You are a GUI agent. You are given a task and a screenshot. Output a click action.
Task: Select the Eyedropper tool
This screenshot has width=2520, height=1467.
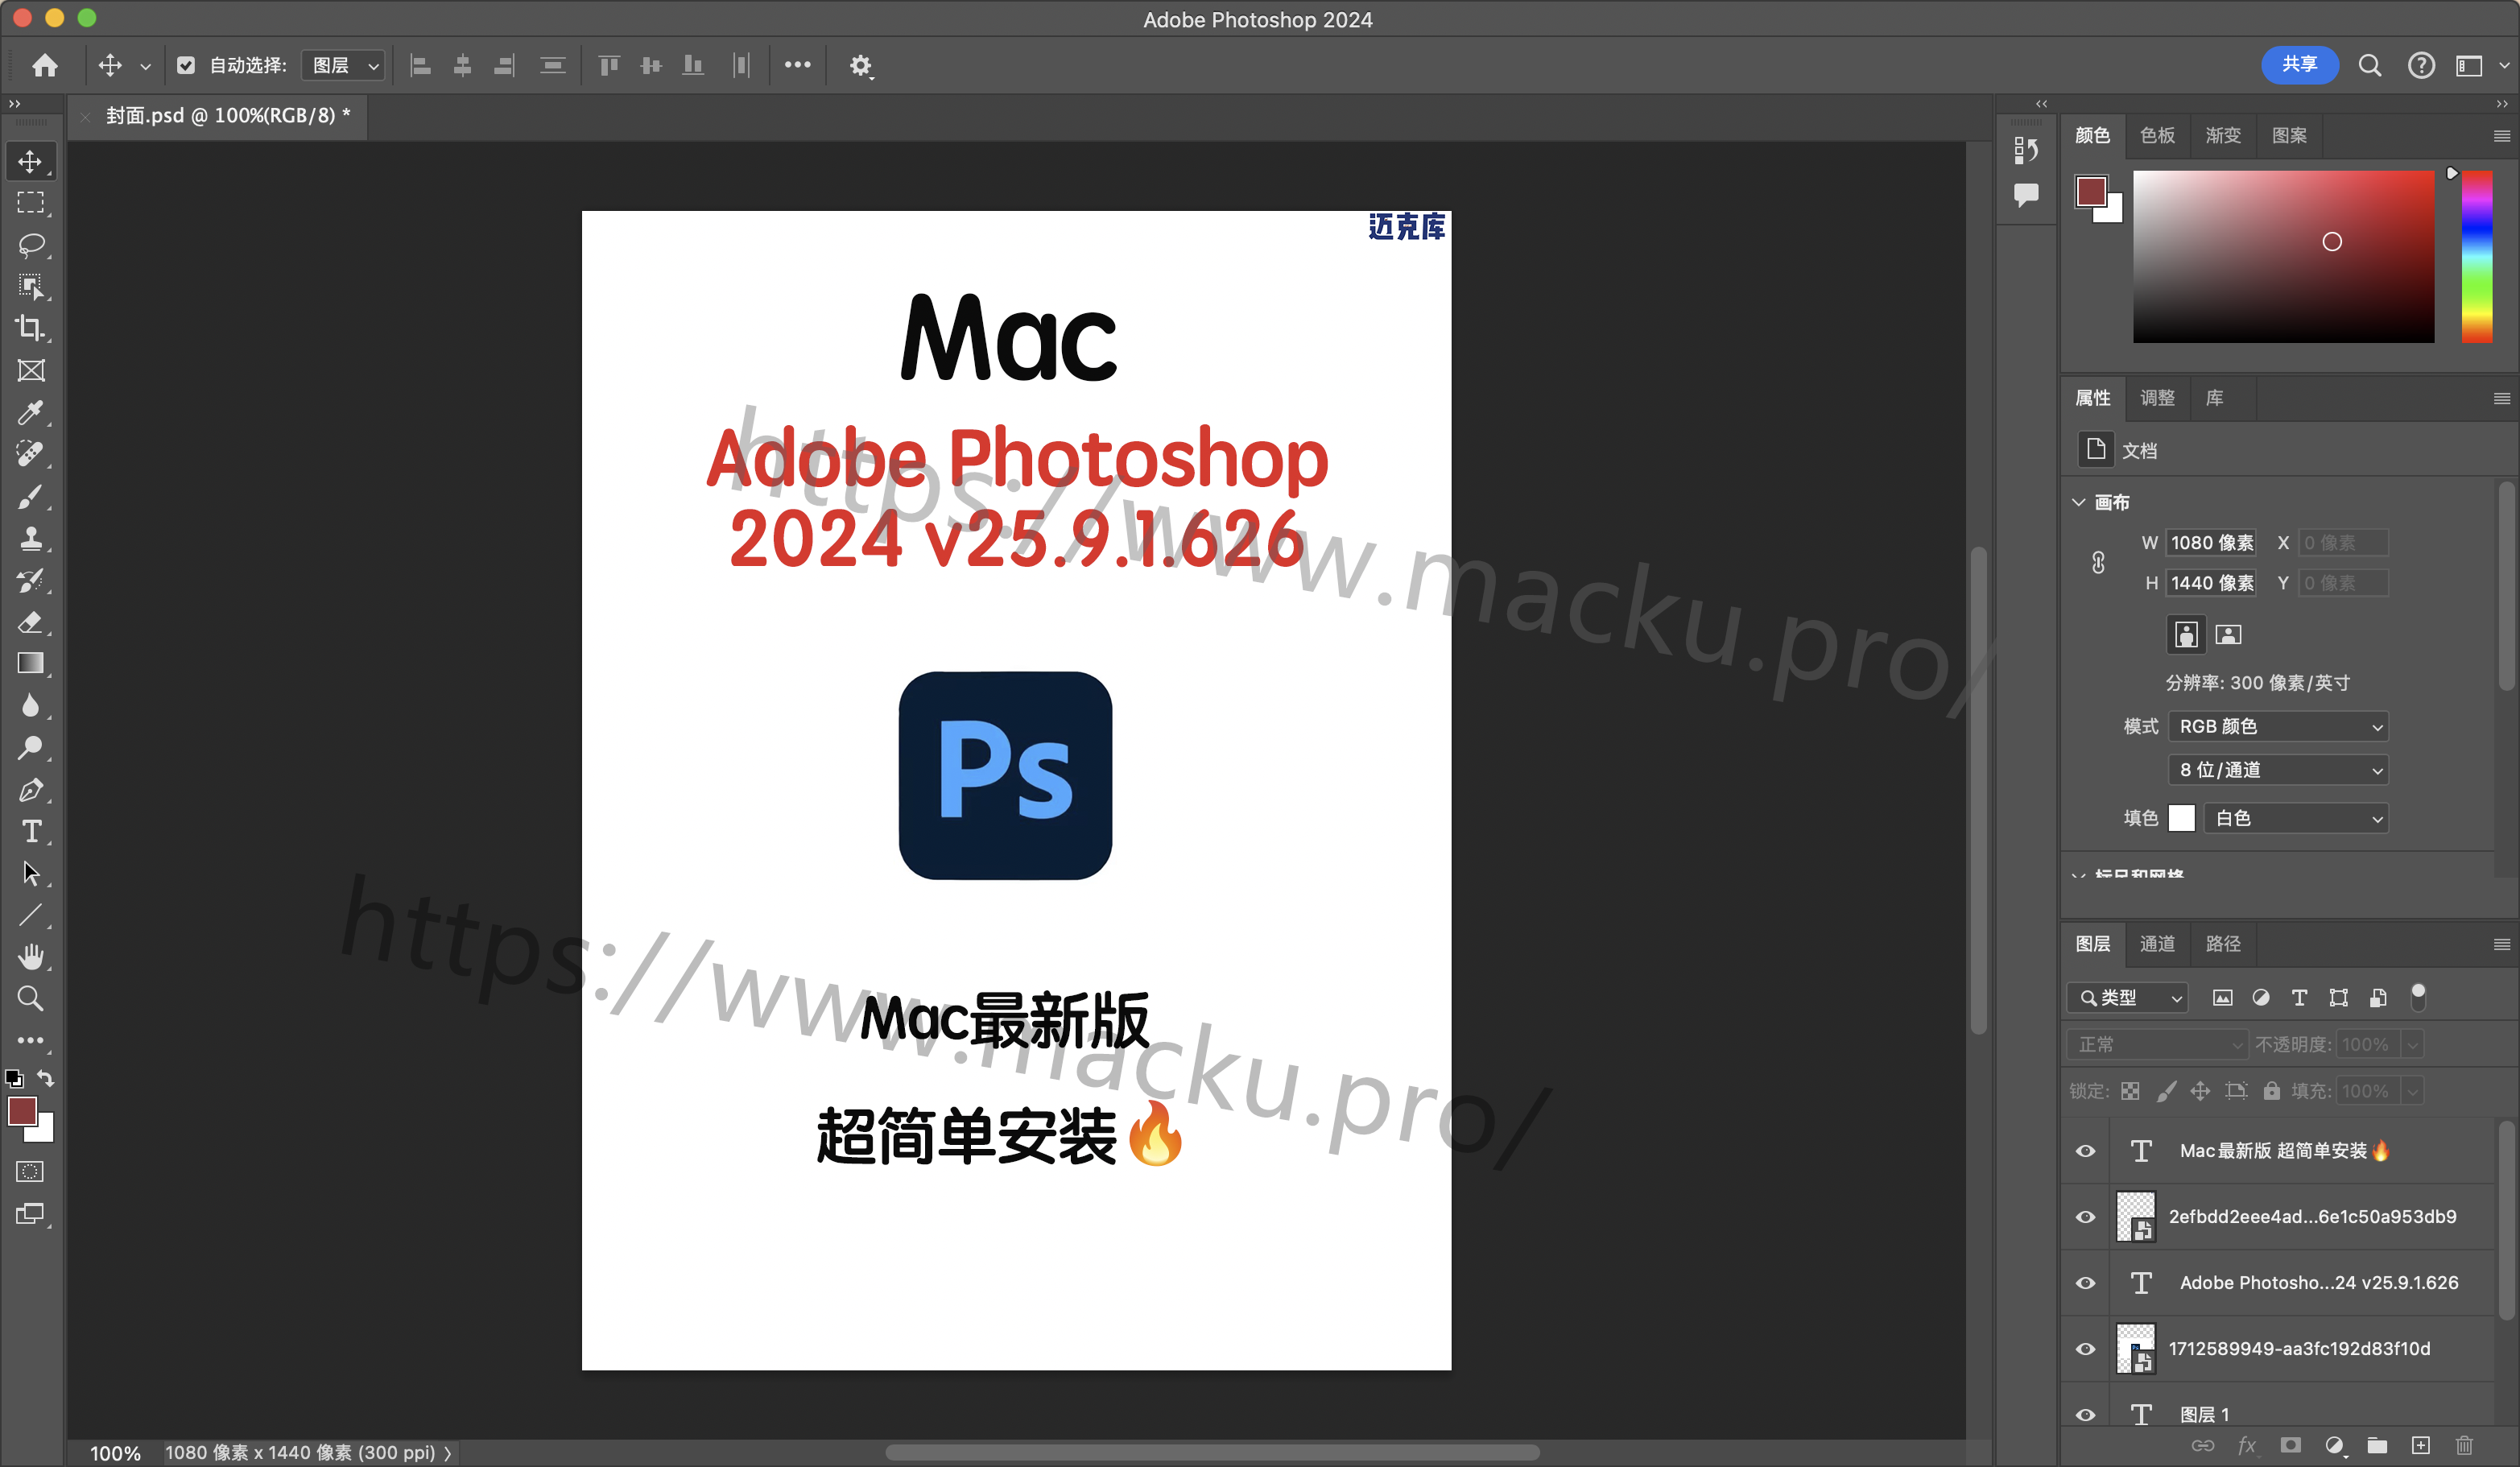(x=30, y=412)
